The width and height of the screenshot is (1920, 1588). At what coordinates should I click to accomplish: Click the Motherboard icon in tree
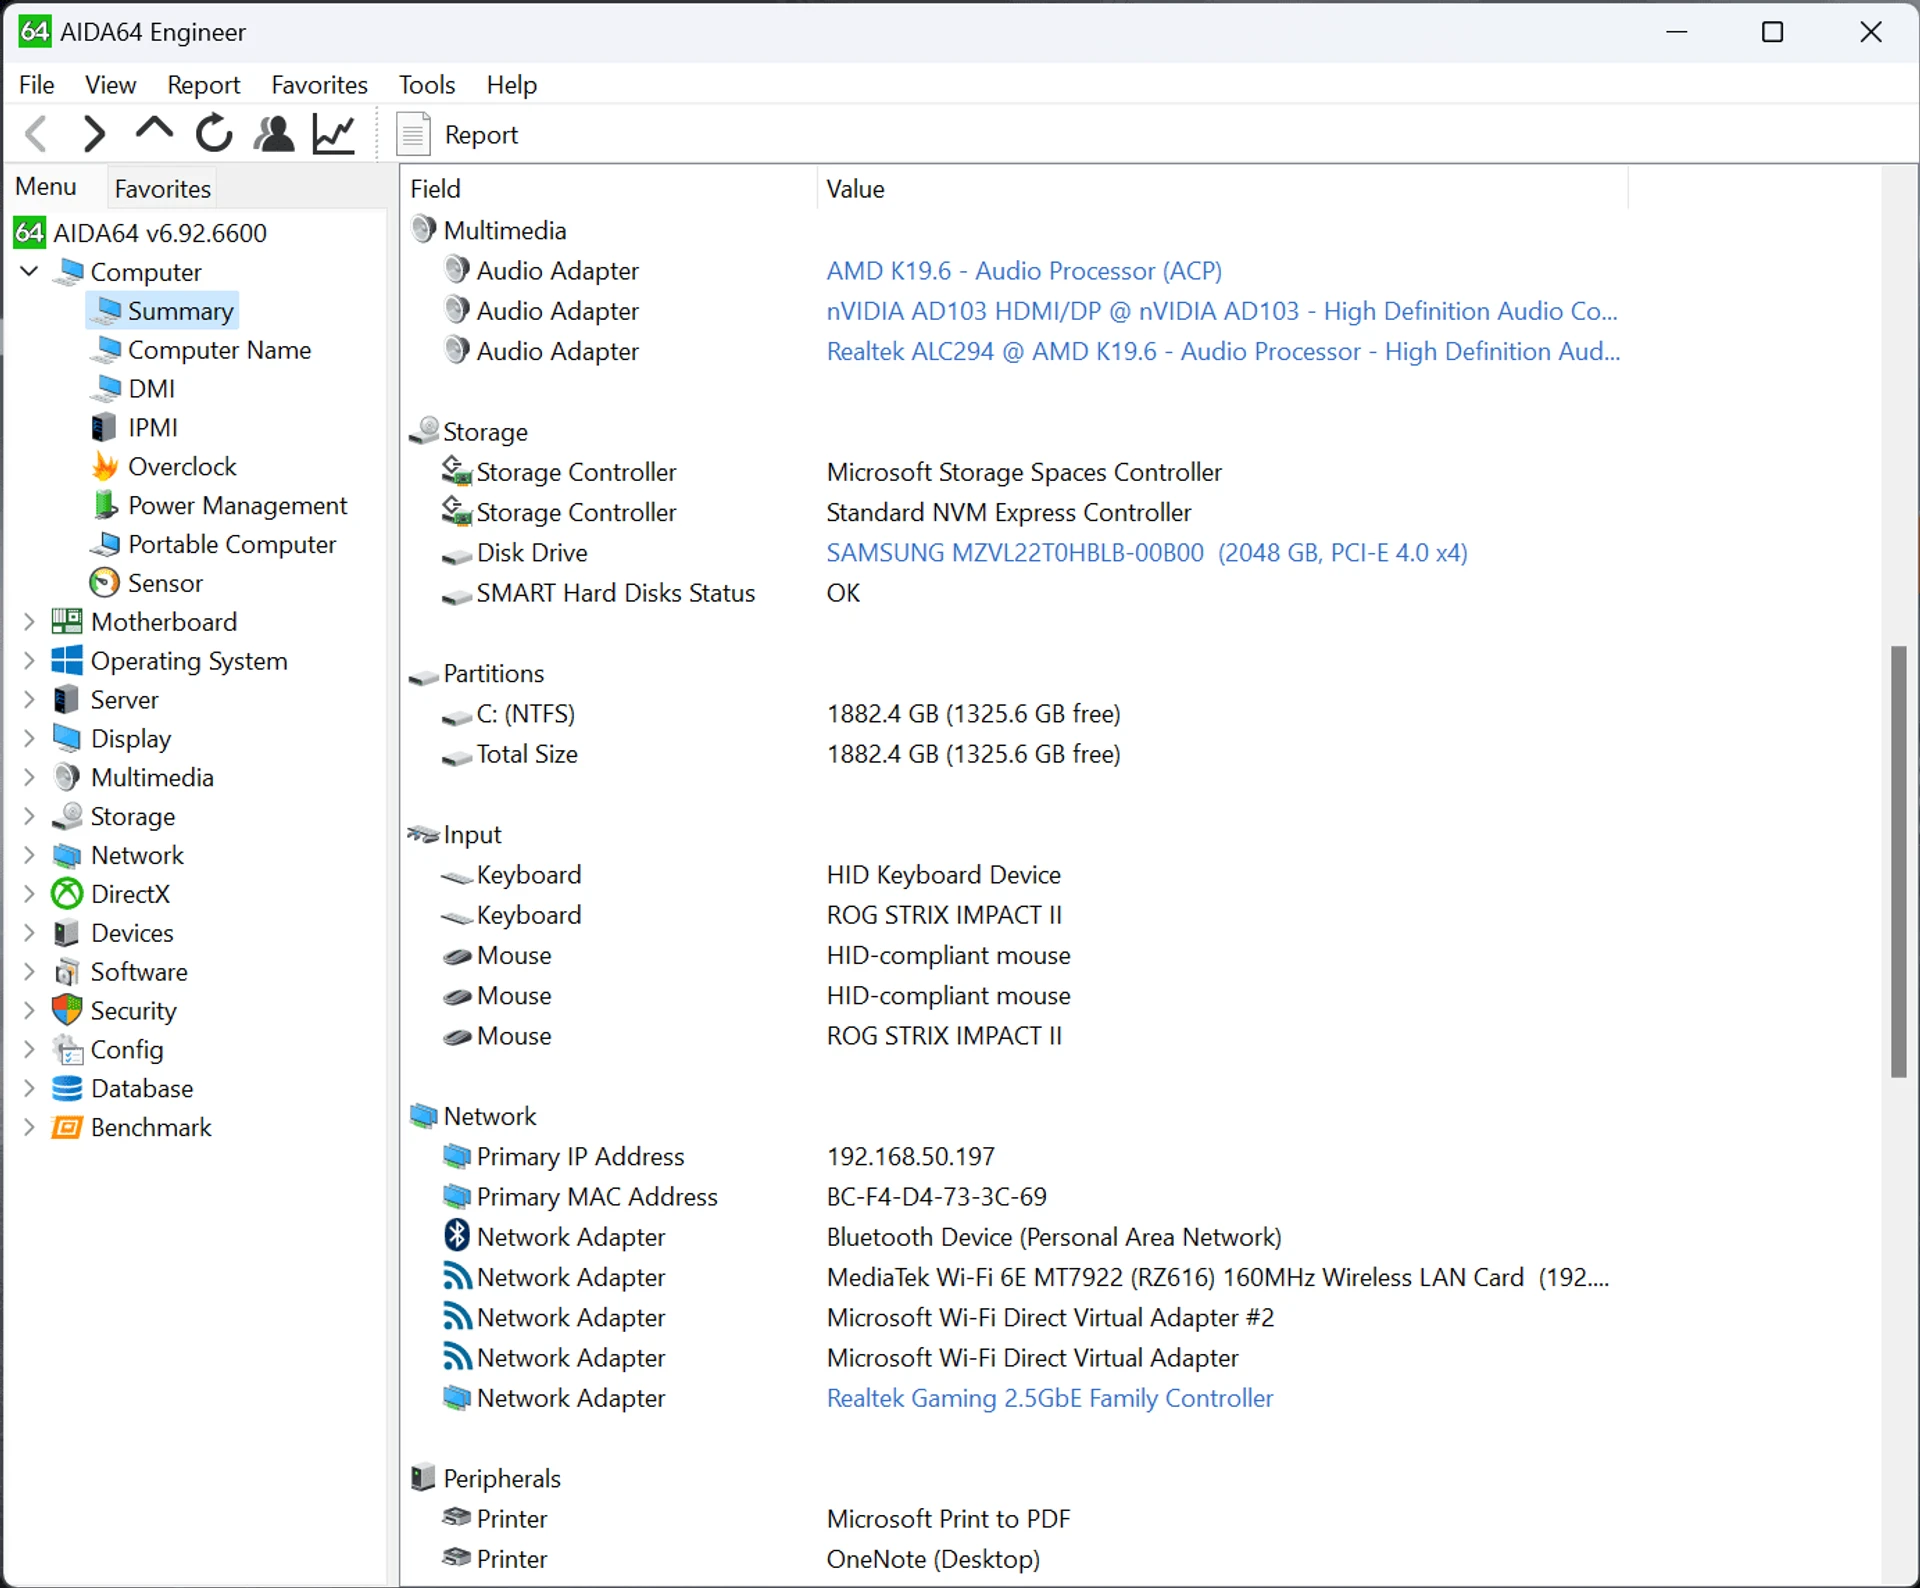[x=67, y=621]
